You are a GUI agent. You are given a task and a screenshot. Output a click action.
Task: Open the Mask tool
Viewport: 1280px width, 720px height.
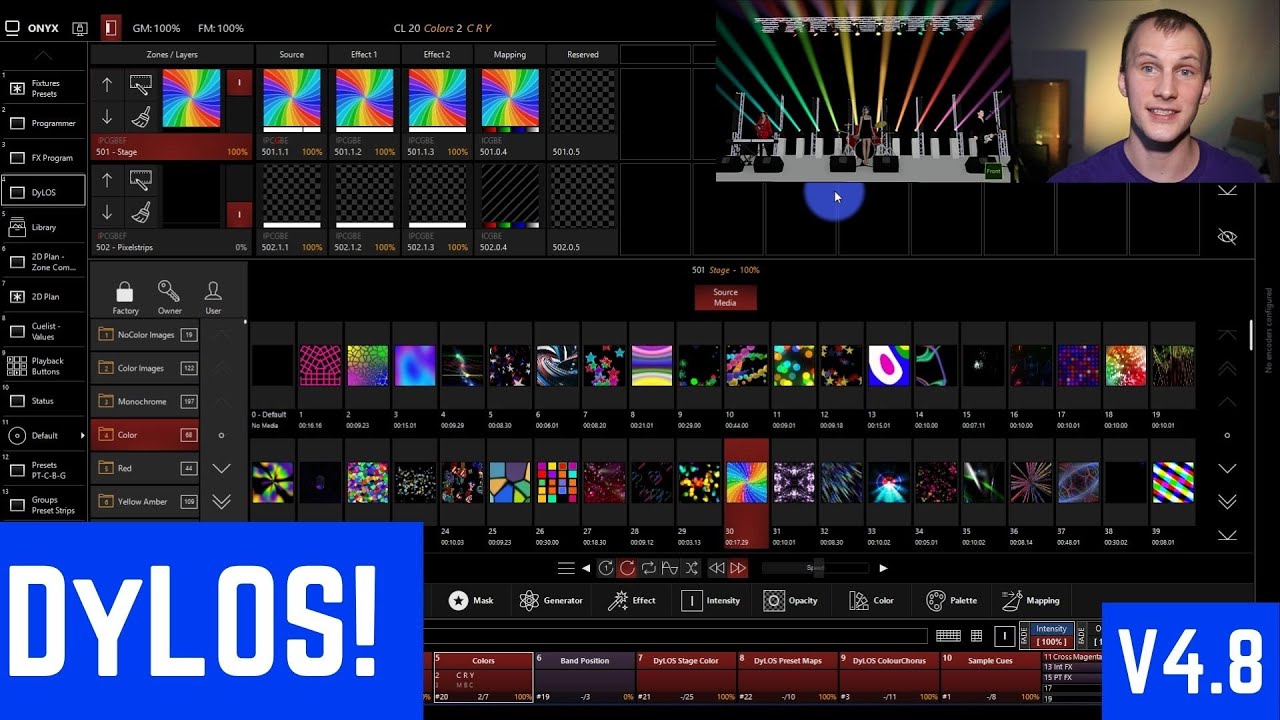pyautogui.click(x=471, y=600)
